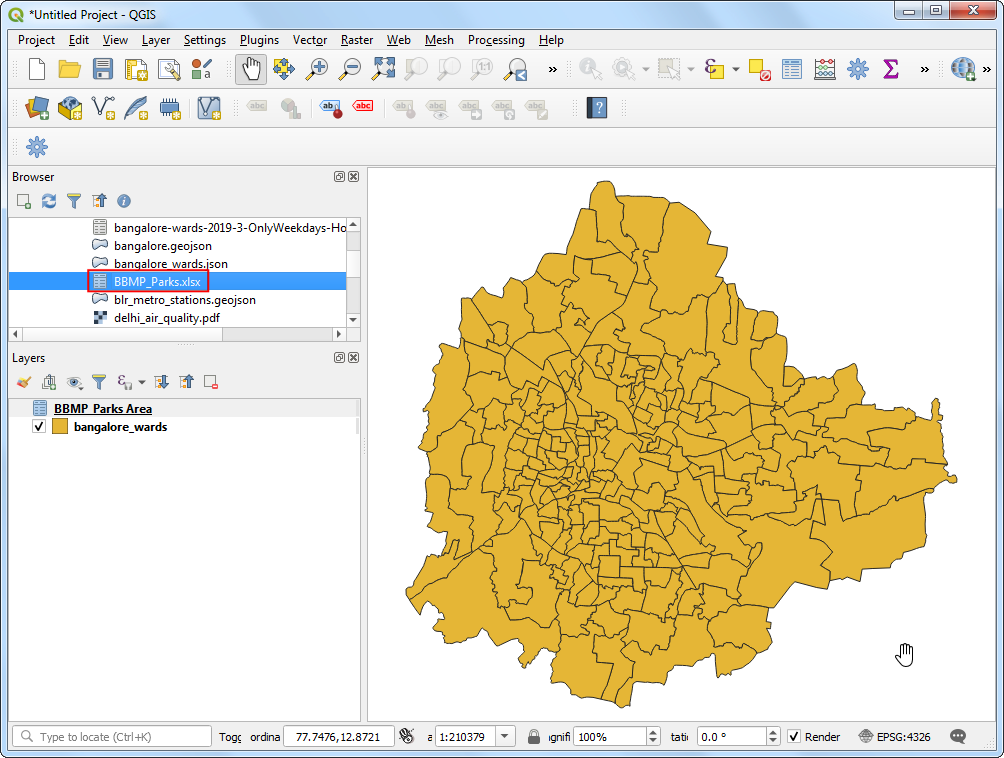Image resolution: width=1004 pixels, height=758 pixels.
Task: Open the Layer Styling panel icon
Action: (x=22, y=382)
